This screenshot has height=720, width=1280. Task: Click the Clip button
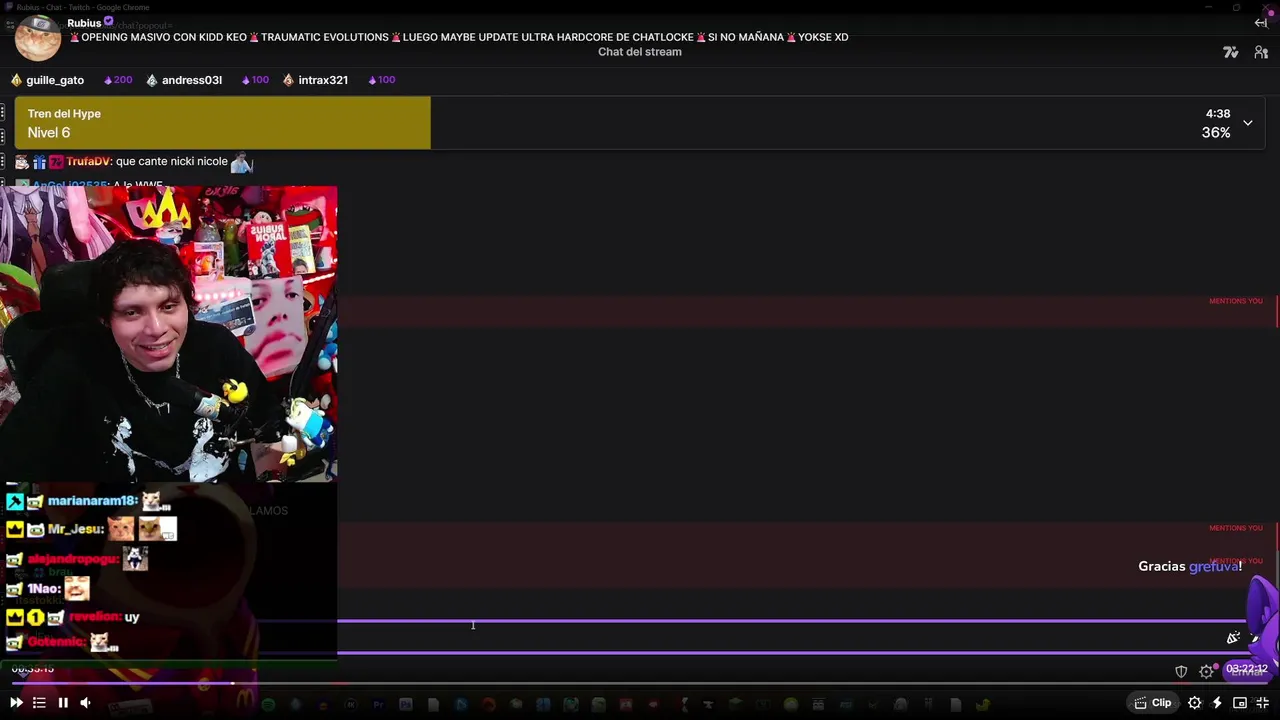[1153, 703]
